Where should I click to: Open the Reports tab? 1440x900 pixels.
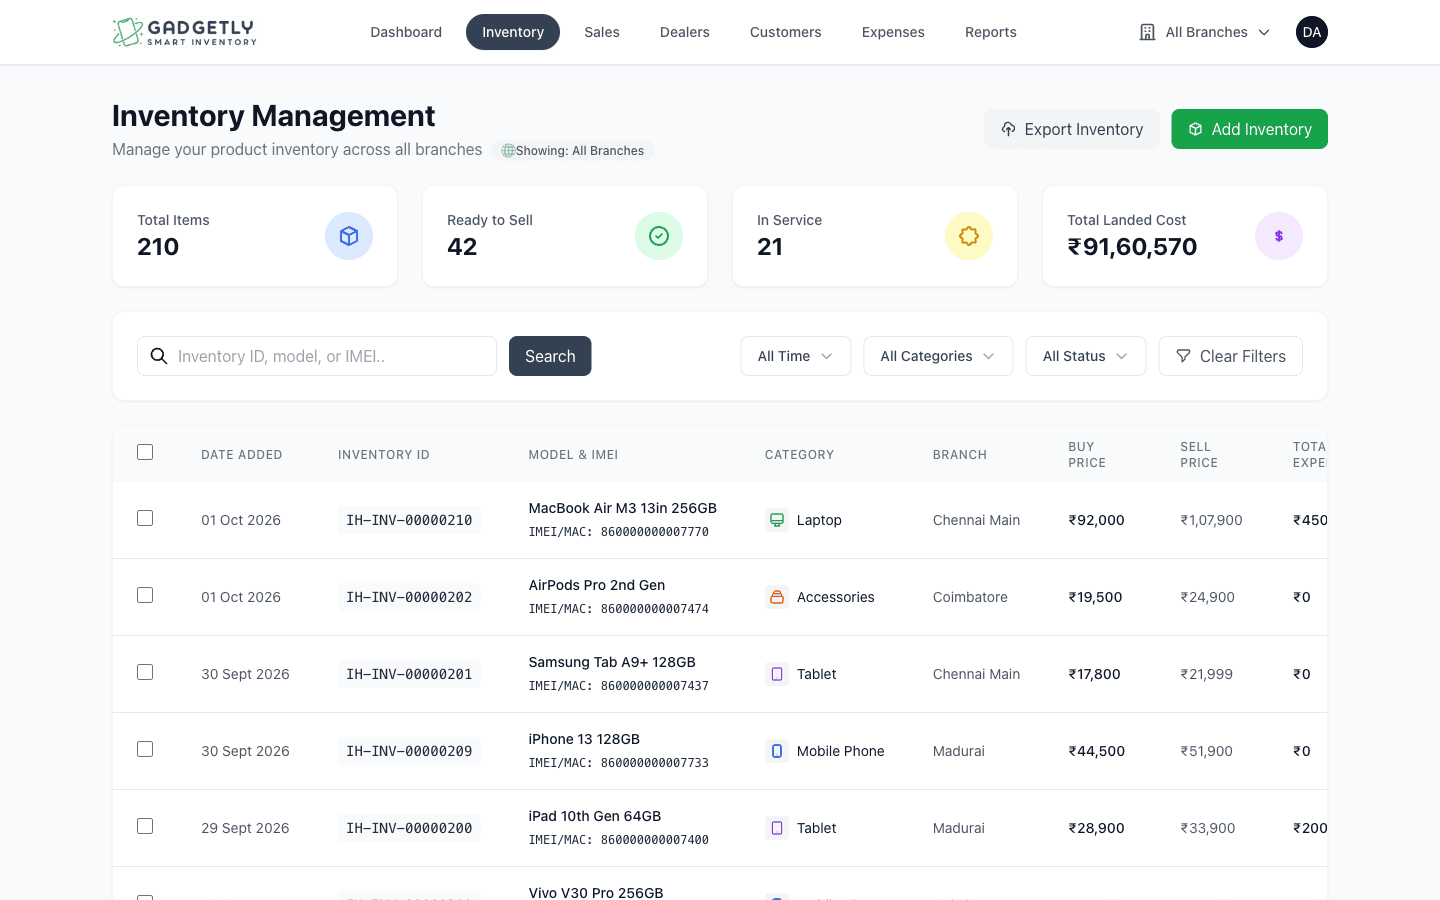coord(991,32)
